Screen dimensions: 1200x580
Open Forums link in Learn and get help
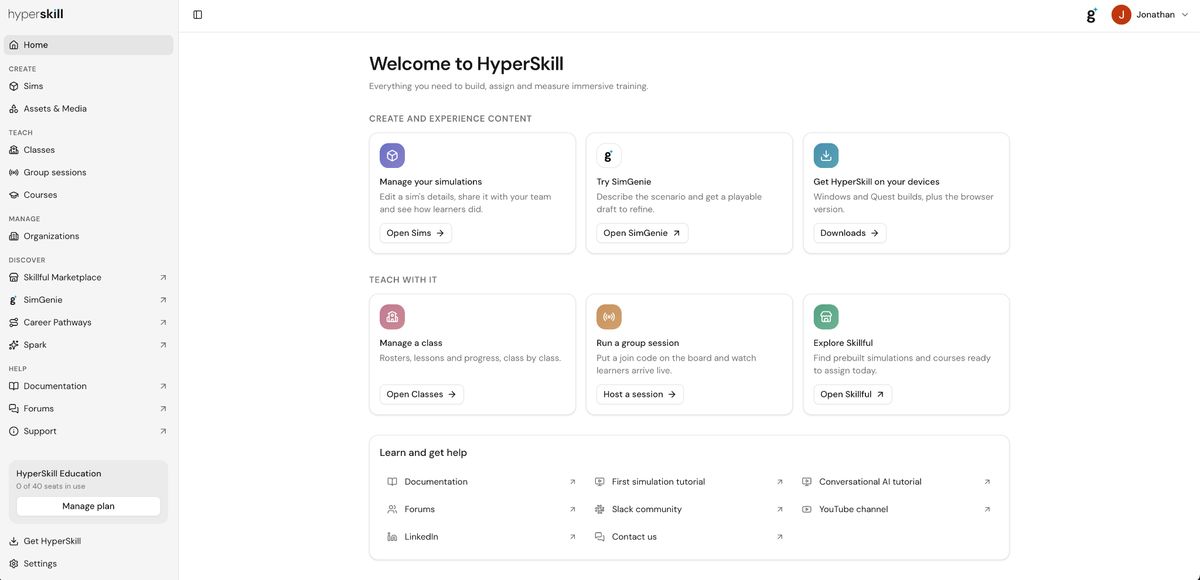click(482, 509)
